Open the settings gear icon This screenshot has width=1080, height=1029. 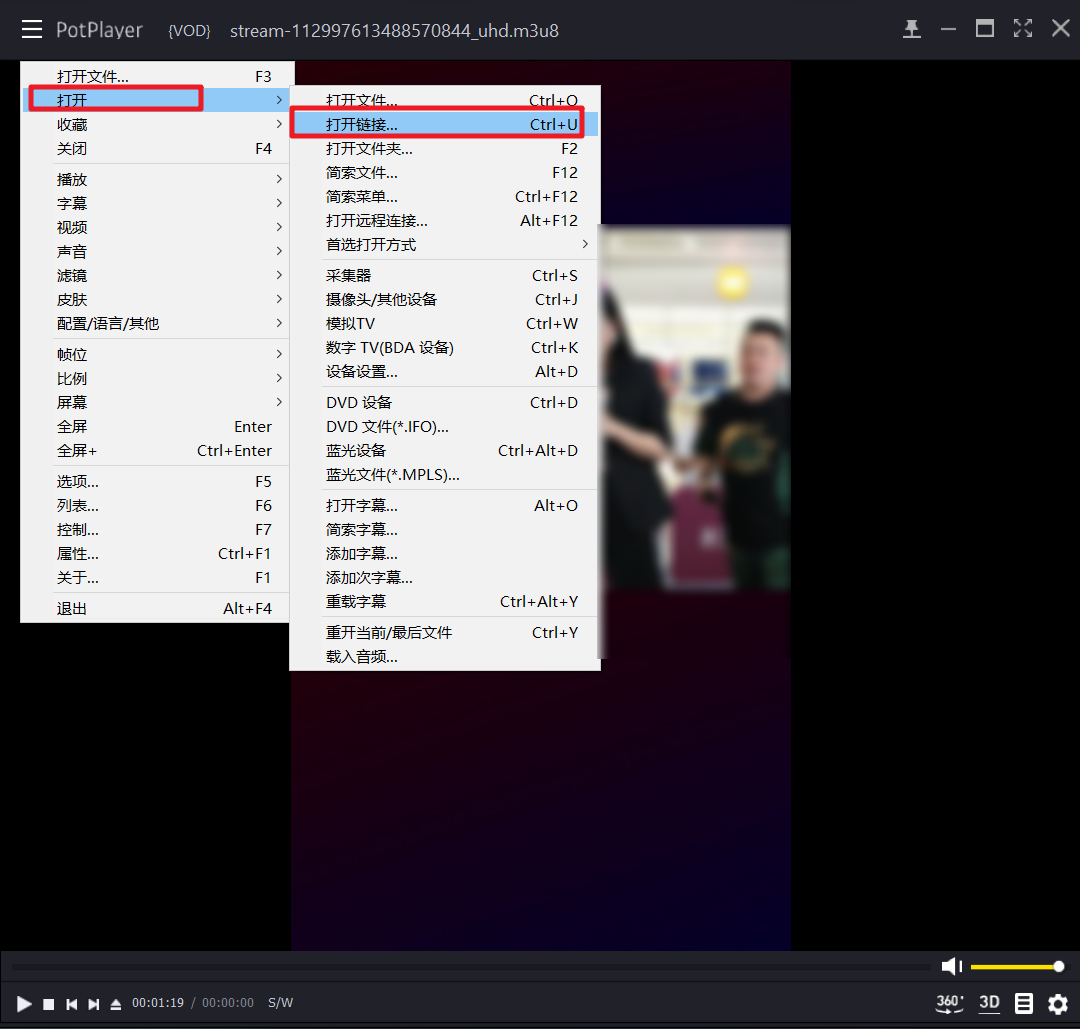coord(1058,1004)
